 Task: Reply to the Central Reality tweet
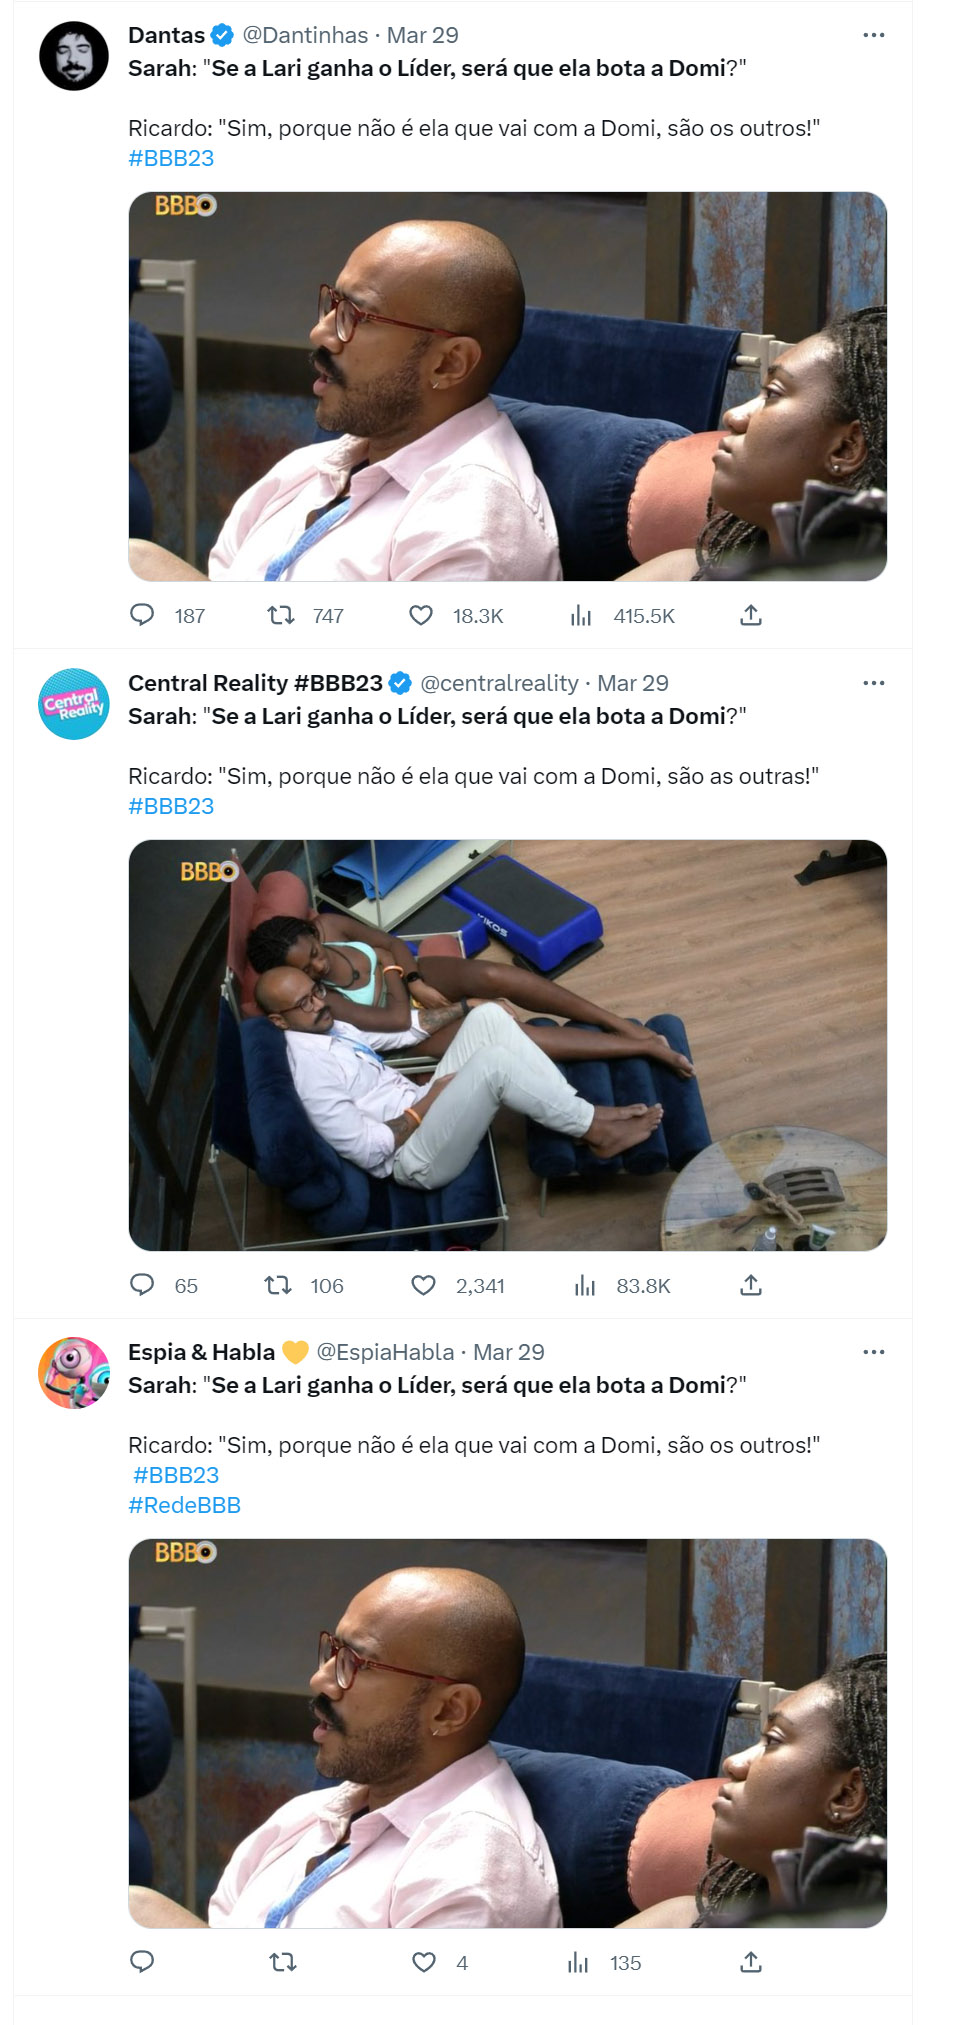pyautogui.click(x=142, y=1284)
